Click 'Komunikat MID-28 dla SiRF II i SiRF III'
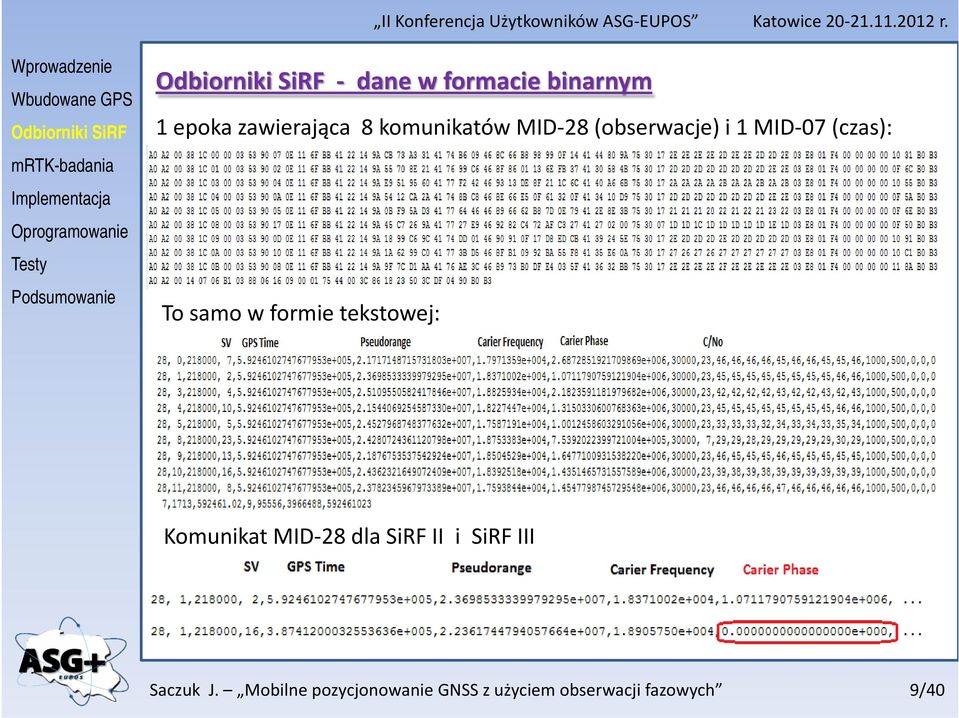 (x=349, y=536)
